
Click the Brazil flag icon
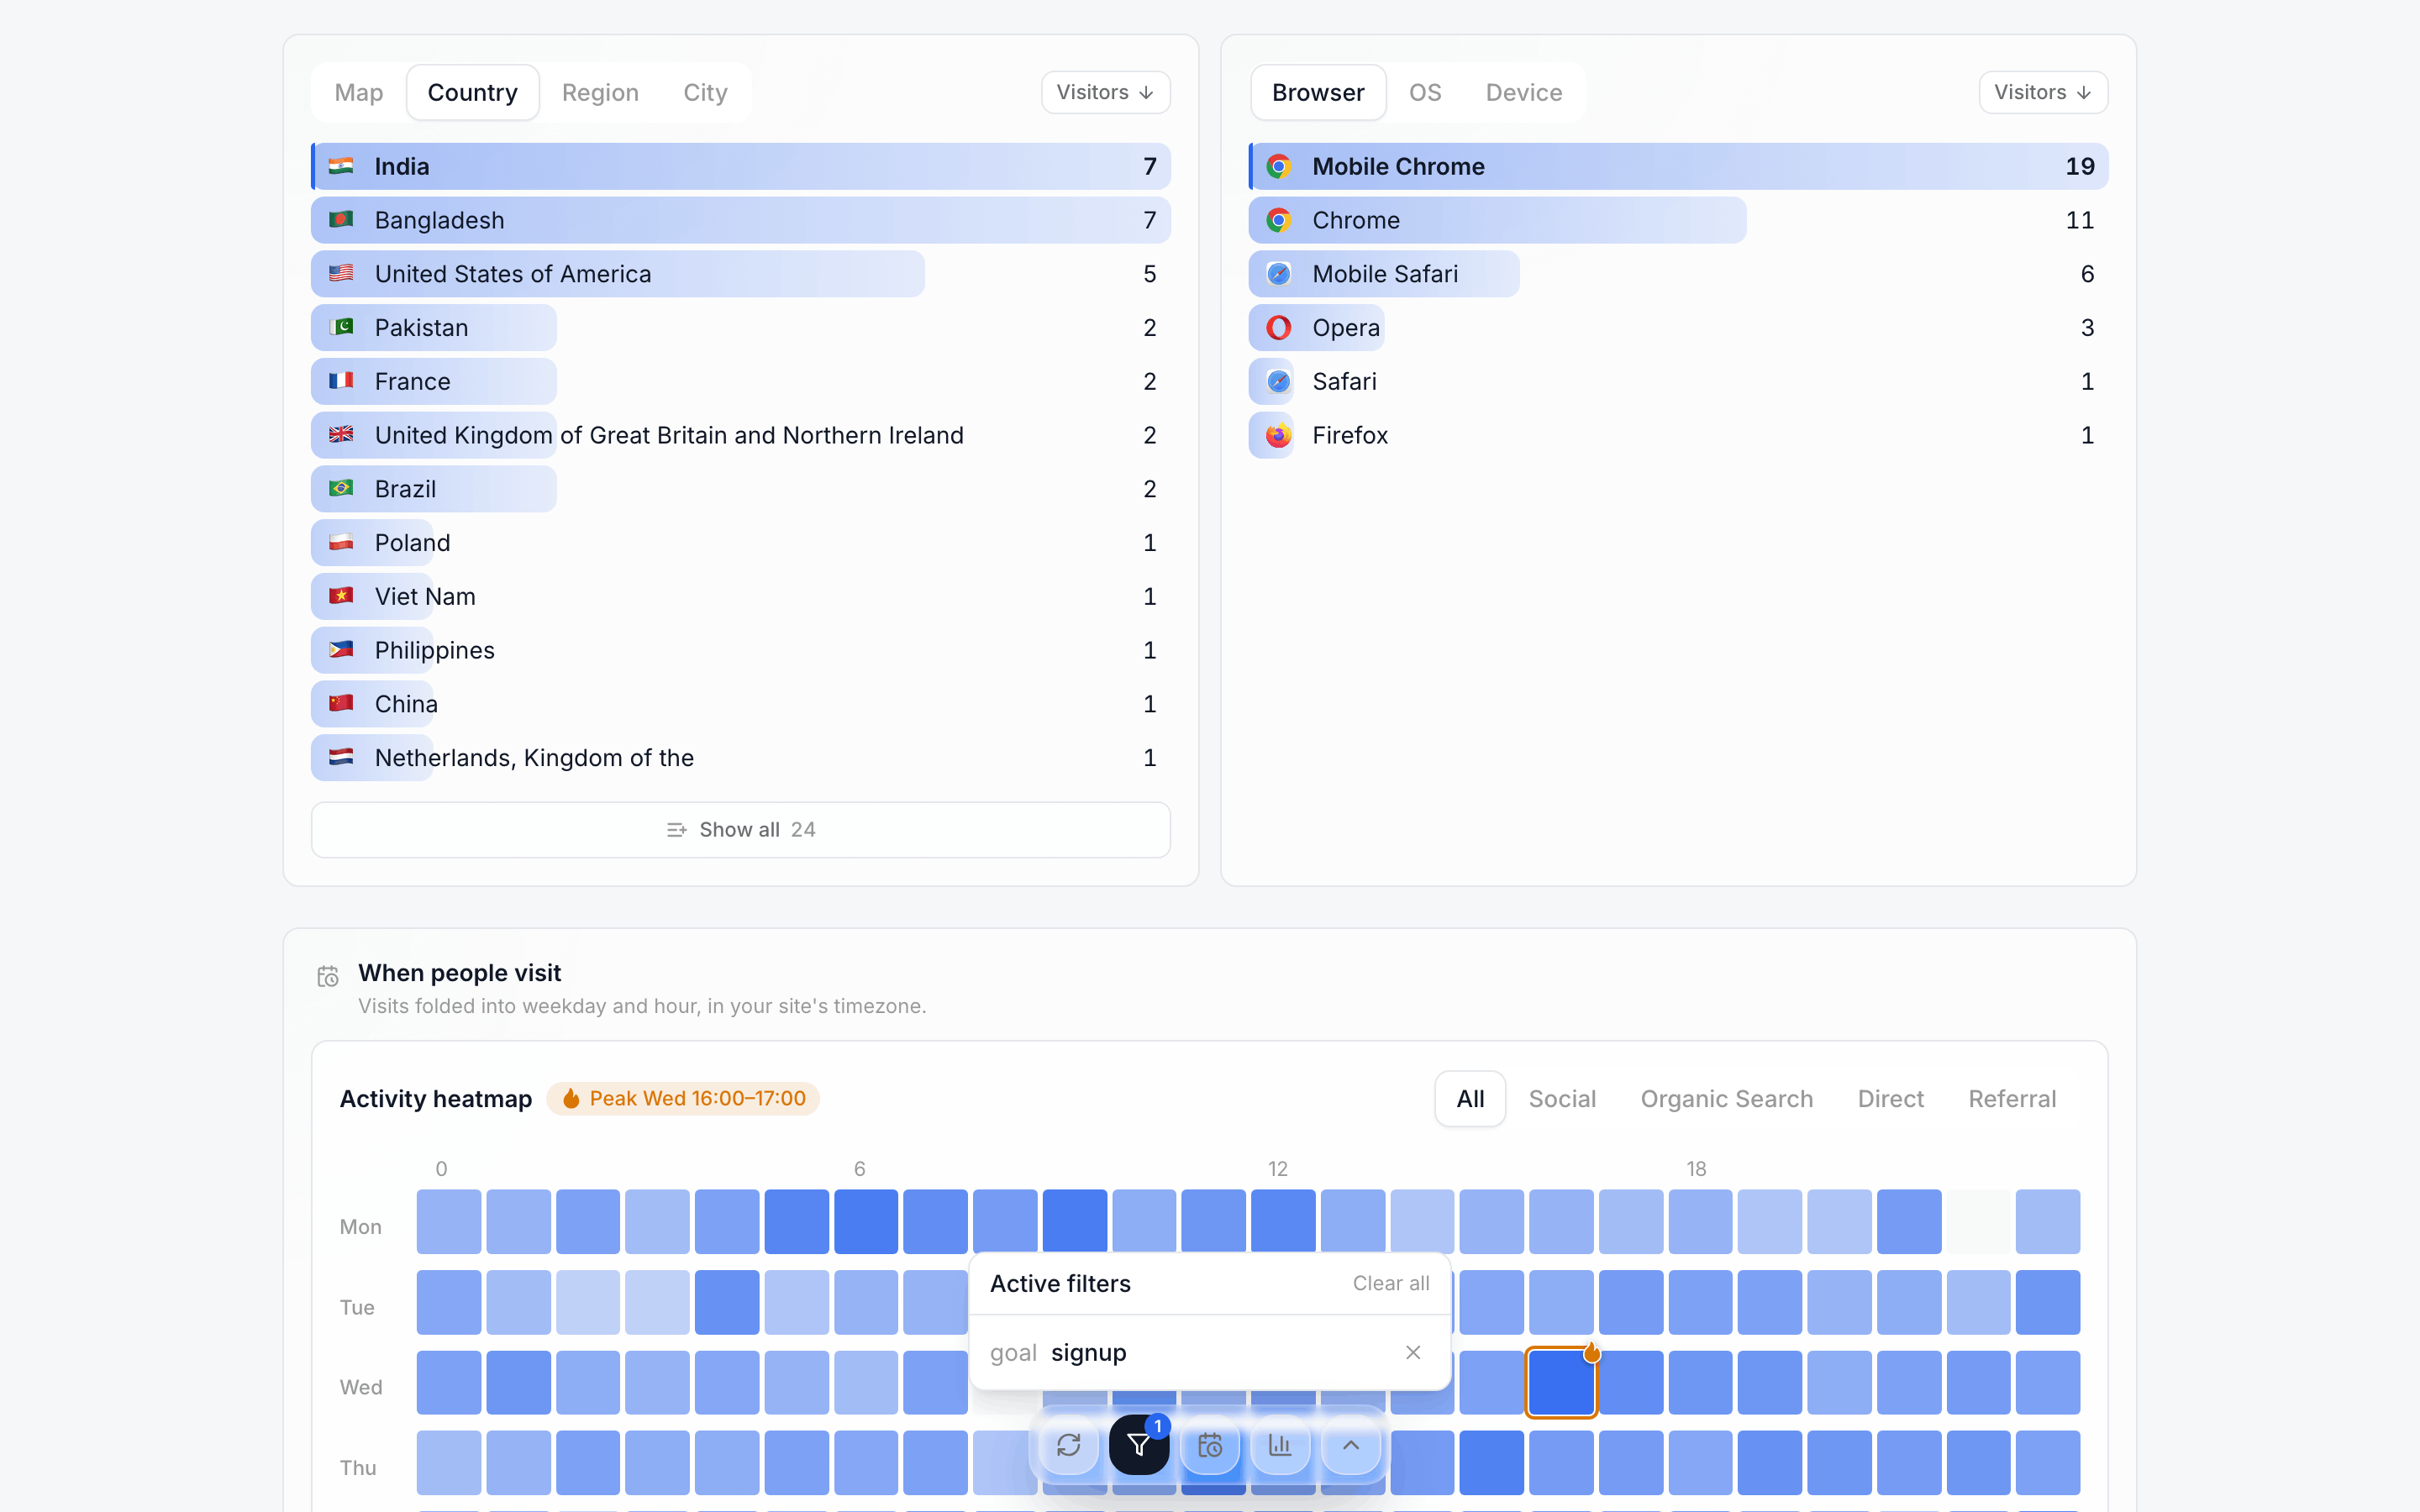pos(341,488)
